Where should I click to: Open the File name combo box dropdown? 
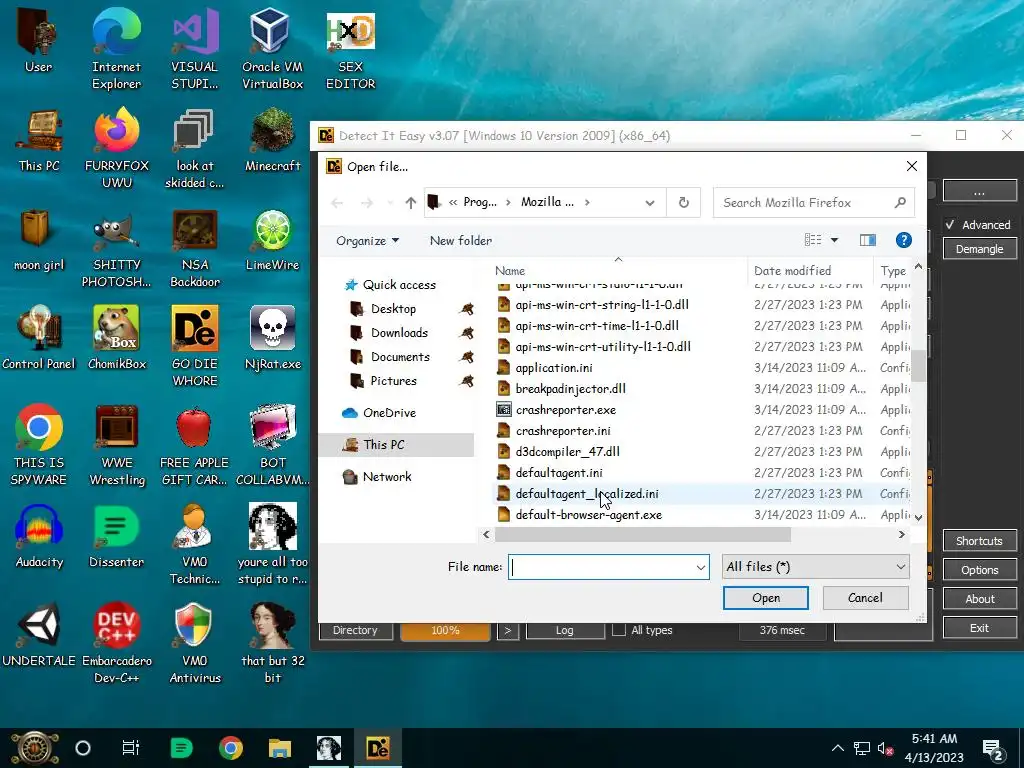(x=701, y=567)
